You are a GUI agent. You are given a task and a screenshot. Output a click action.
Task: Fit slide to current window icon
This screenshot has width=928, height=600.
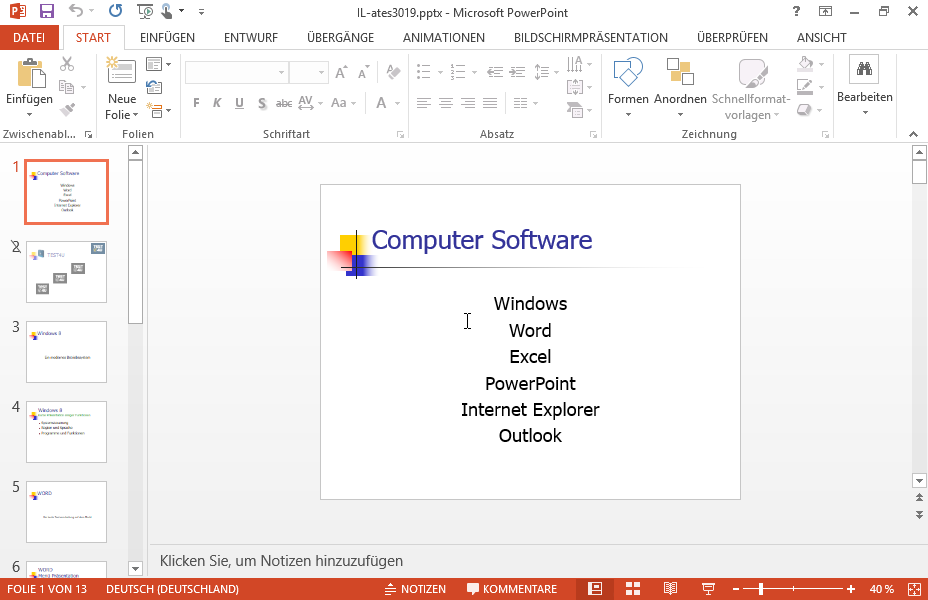(914, 589)
